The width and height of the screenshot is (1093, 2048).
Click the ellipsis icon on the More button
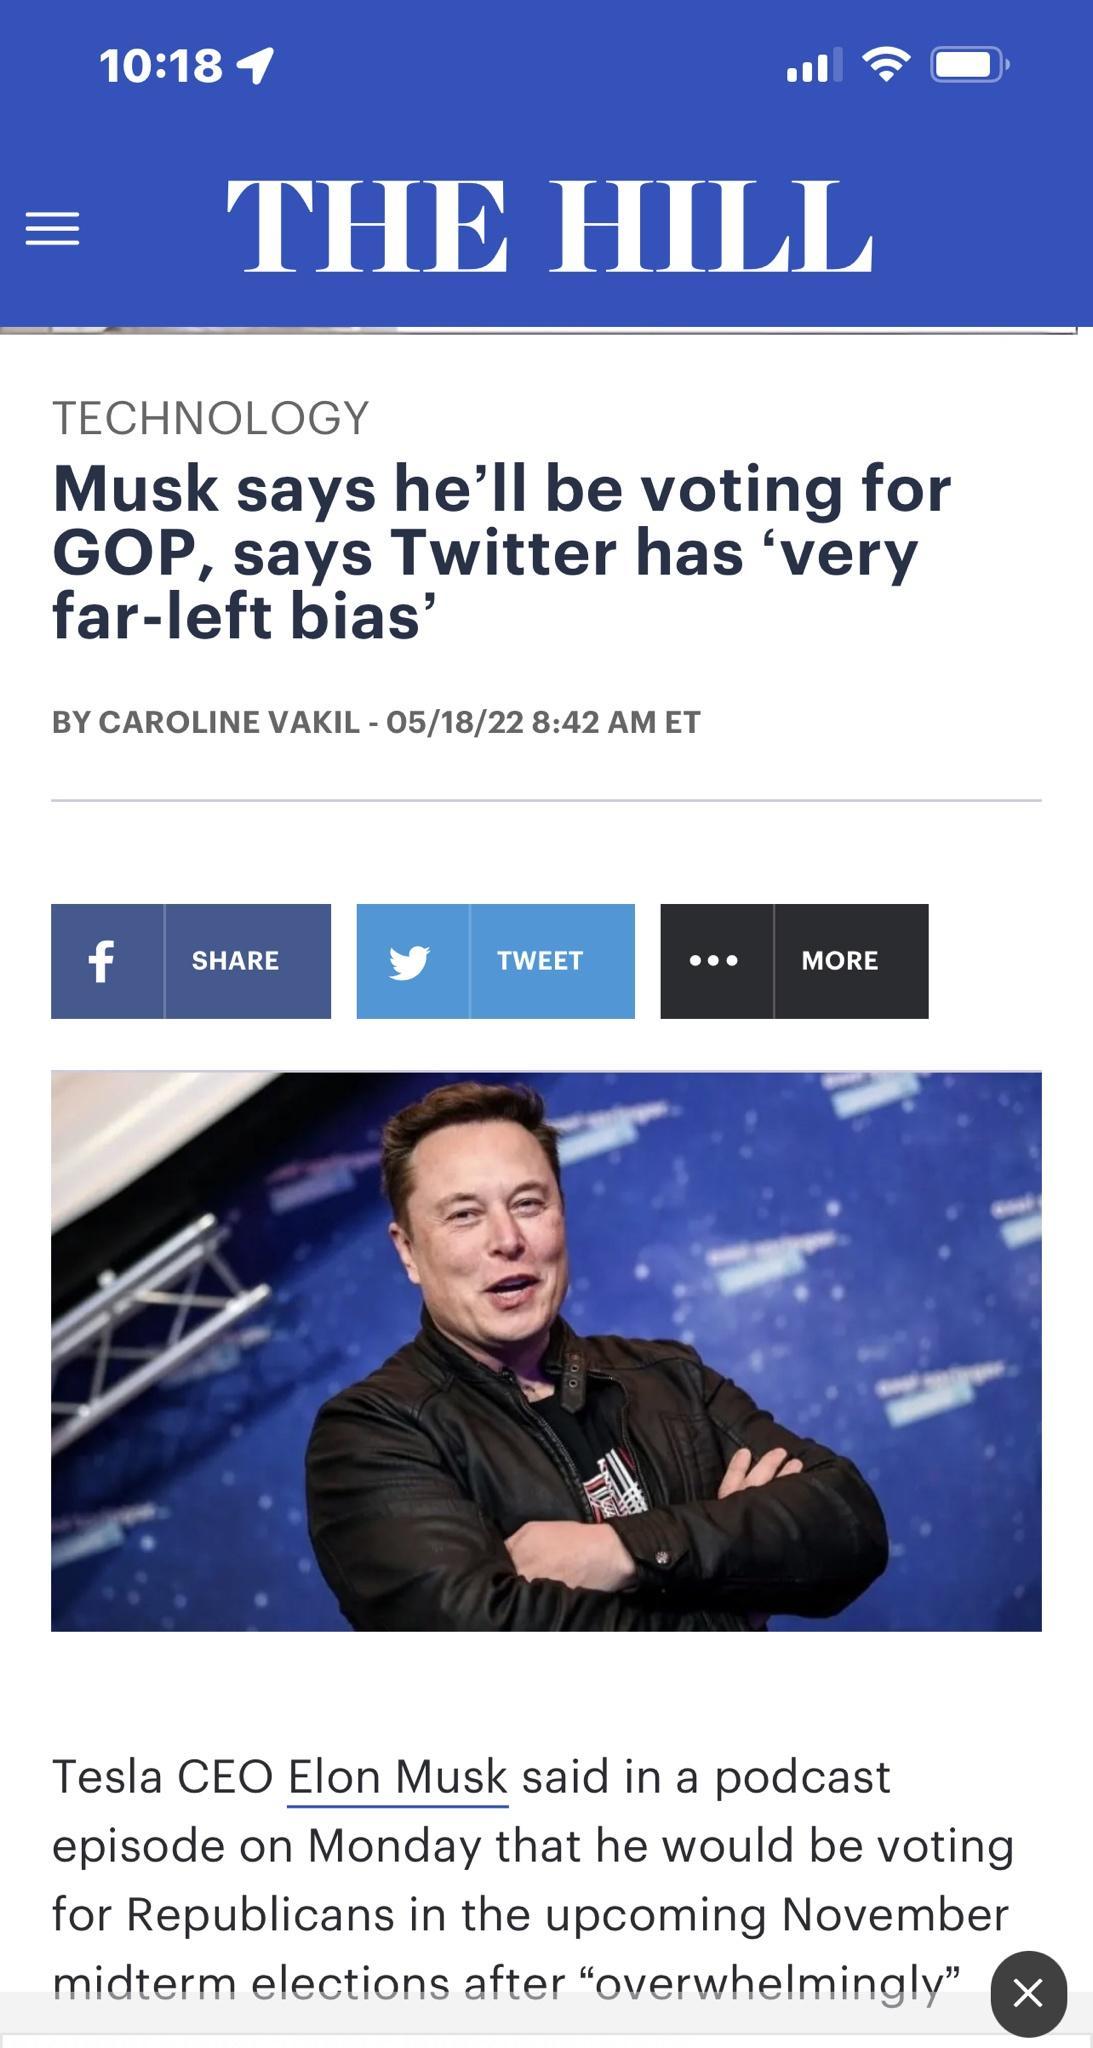(715, 960)
